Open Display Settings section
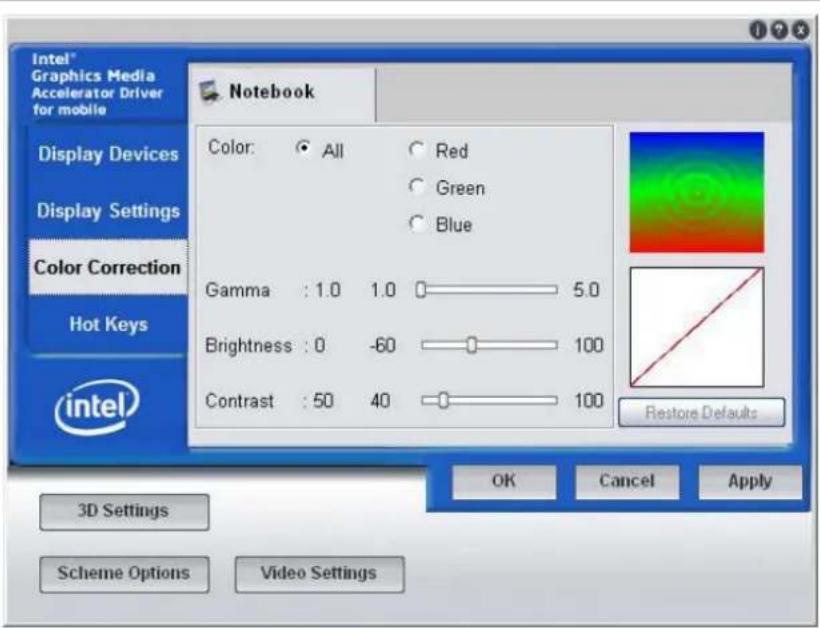The image size is (820, 628). [108, 211]
